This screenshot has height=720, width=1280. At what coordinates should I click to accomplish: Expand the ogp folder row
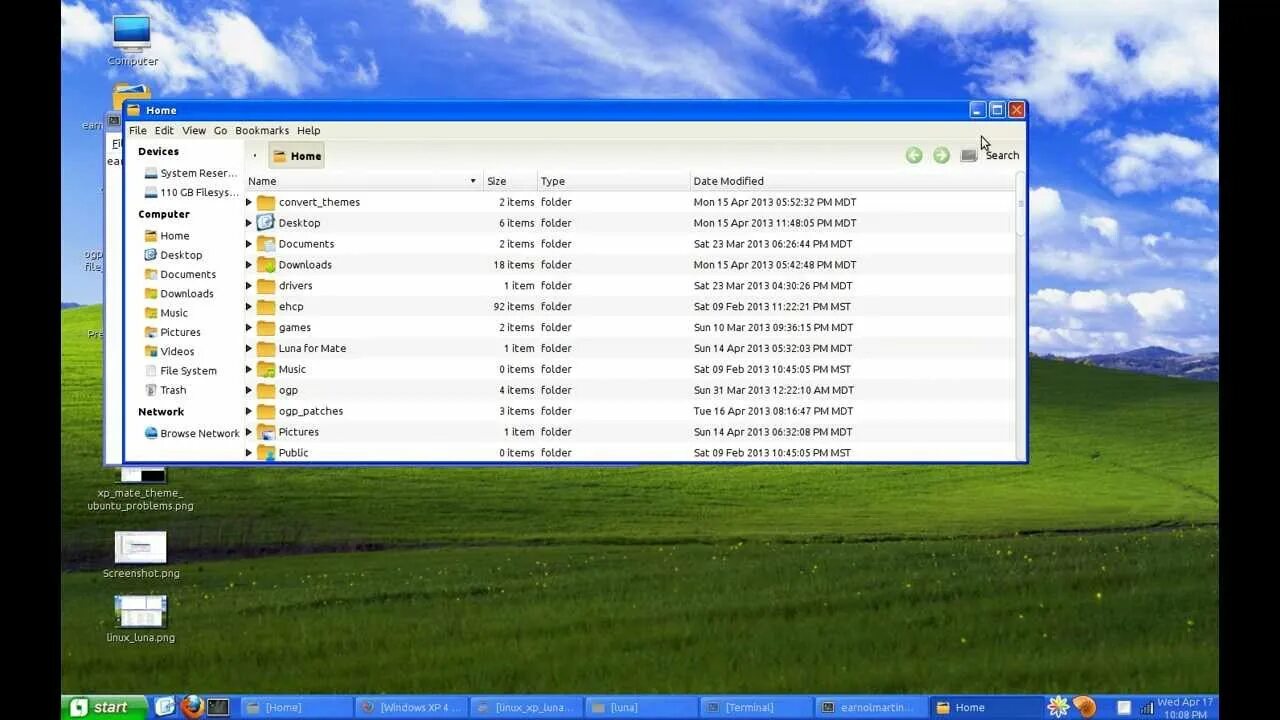pyautogui.click(x=249, y=390)
